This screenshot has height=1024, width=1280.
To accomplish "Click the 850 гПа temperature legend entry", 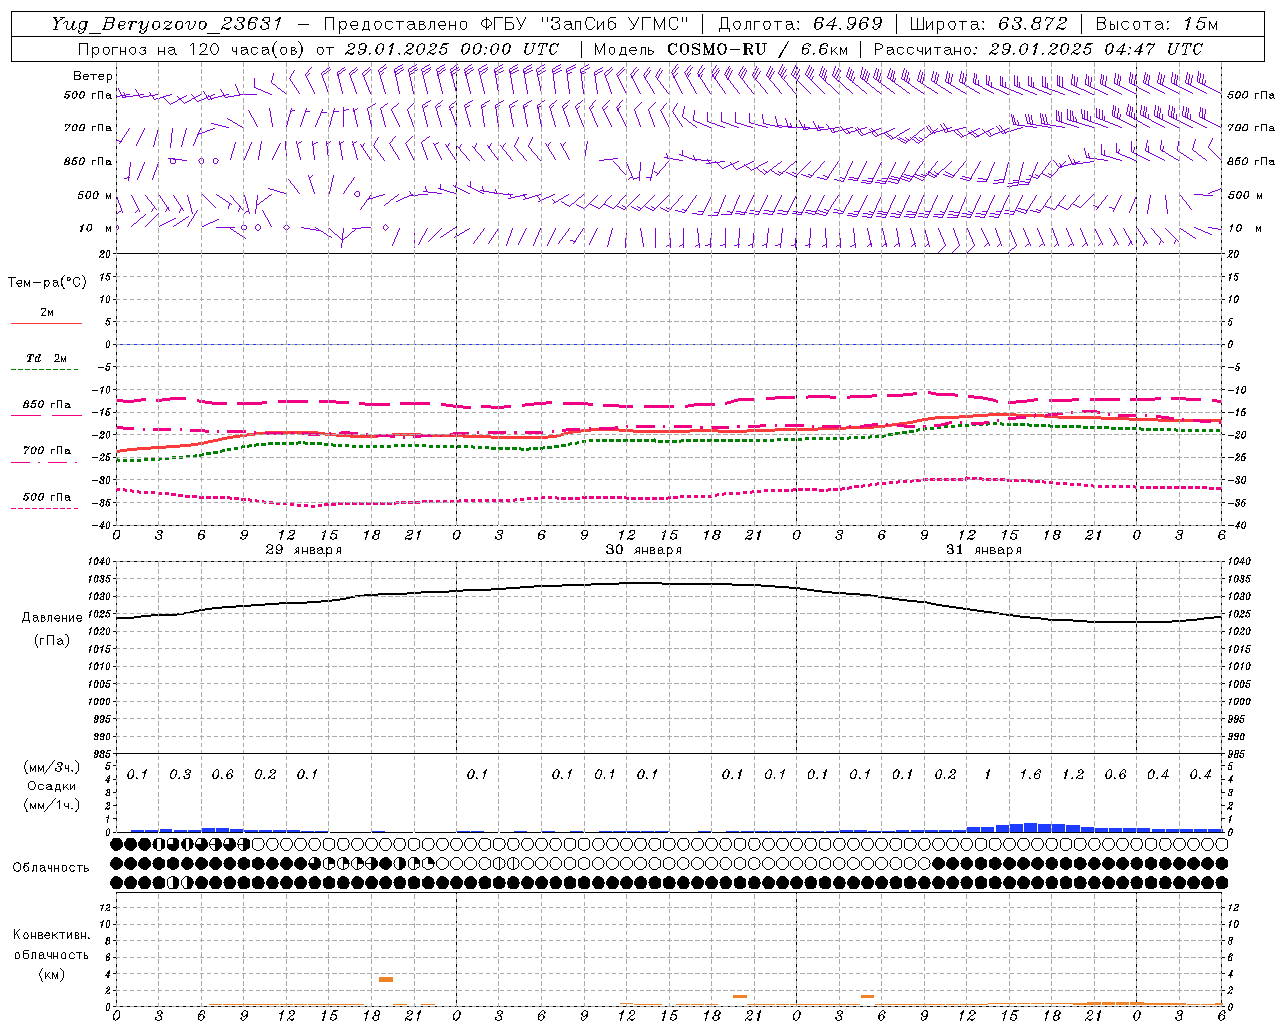I will click(46, 408).
